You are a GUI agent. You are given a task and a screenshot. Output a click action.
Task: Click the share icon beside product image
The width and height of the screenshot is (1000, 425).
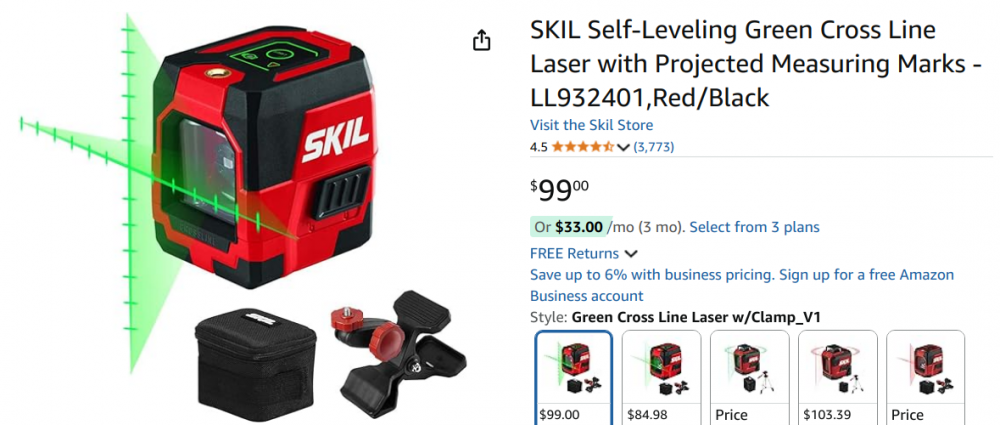coord(482,40)
